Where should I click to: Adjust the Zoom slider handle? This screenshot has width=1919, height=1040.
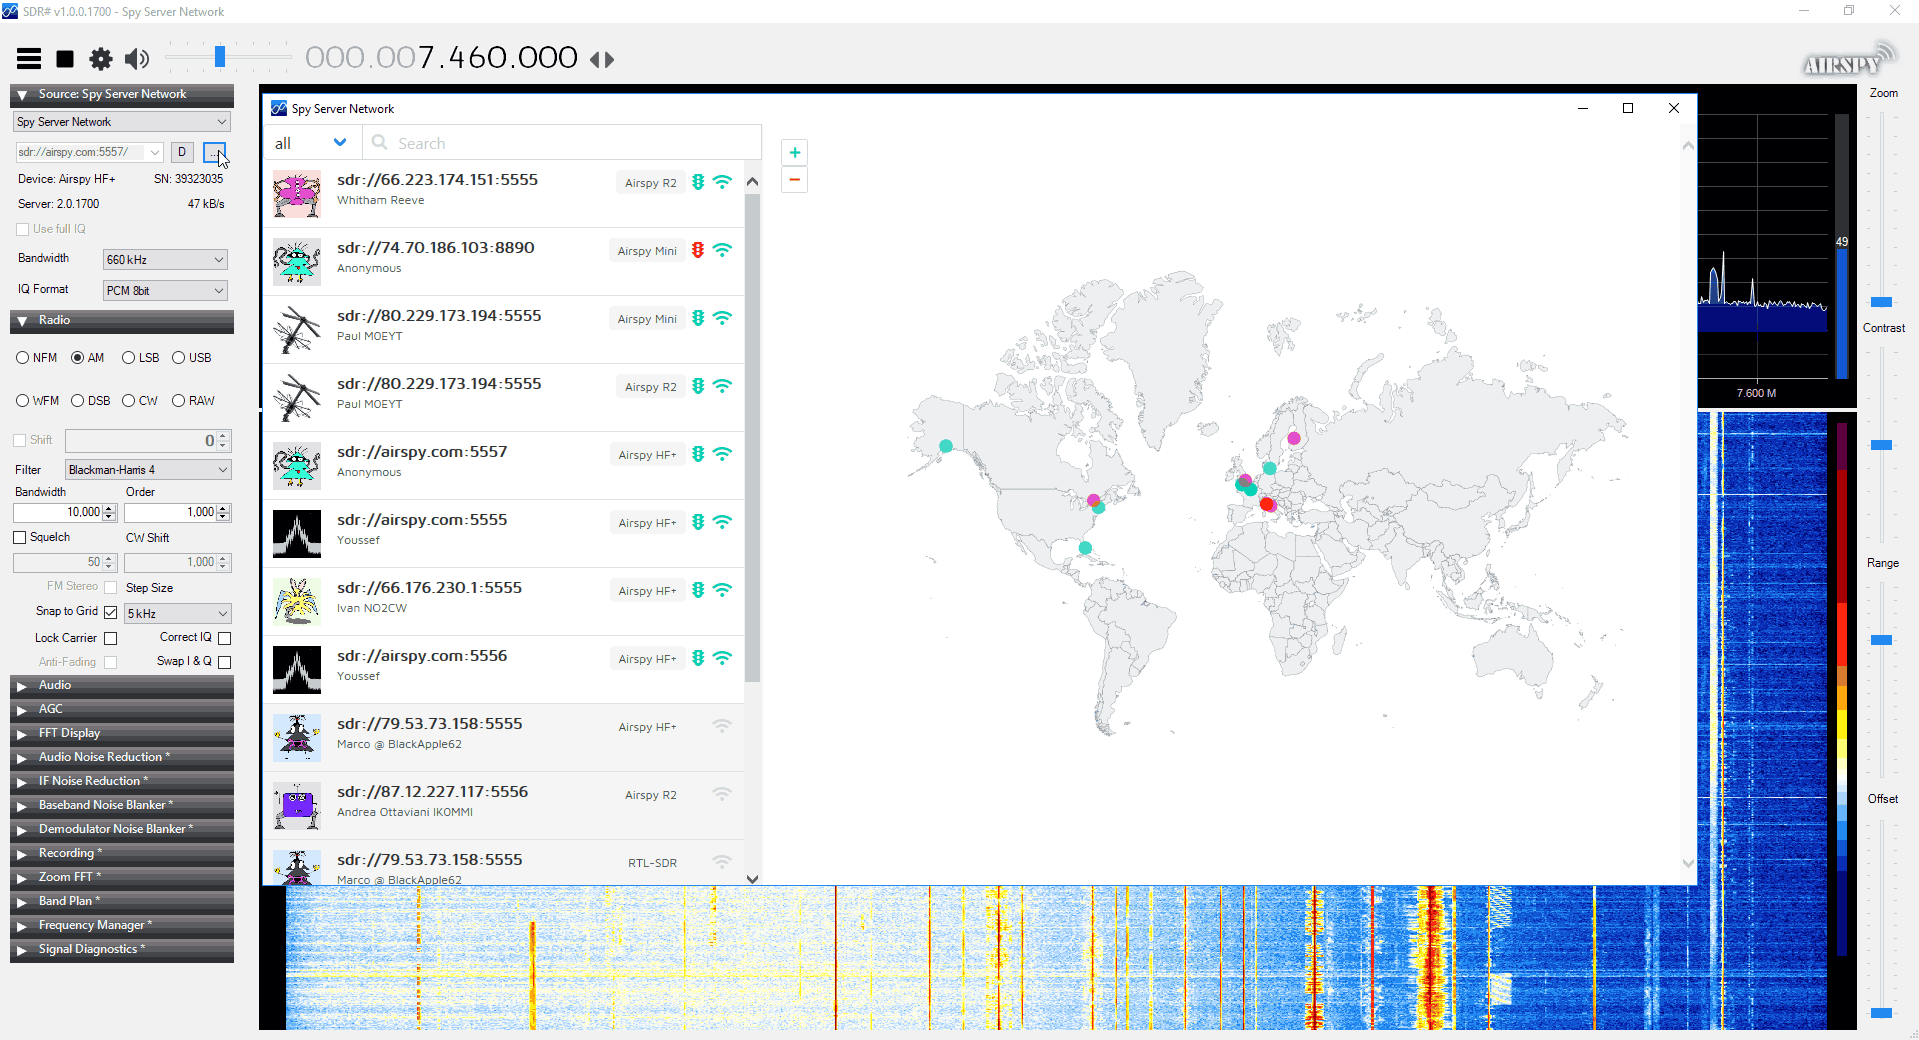pos(1881,302)
